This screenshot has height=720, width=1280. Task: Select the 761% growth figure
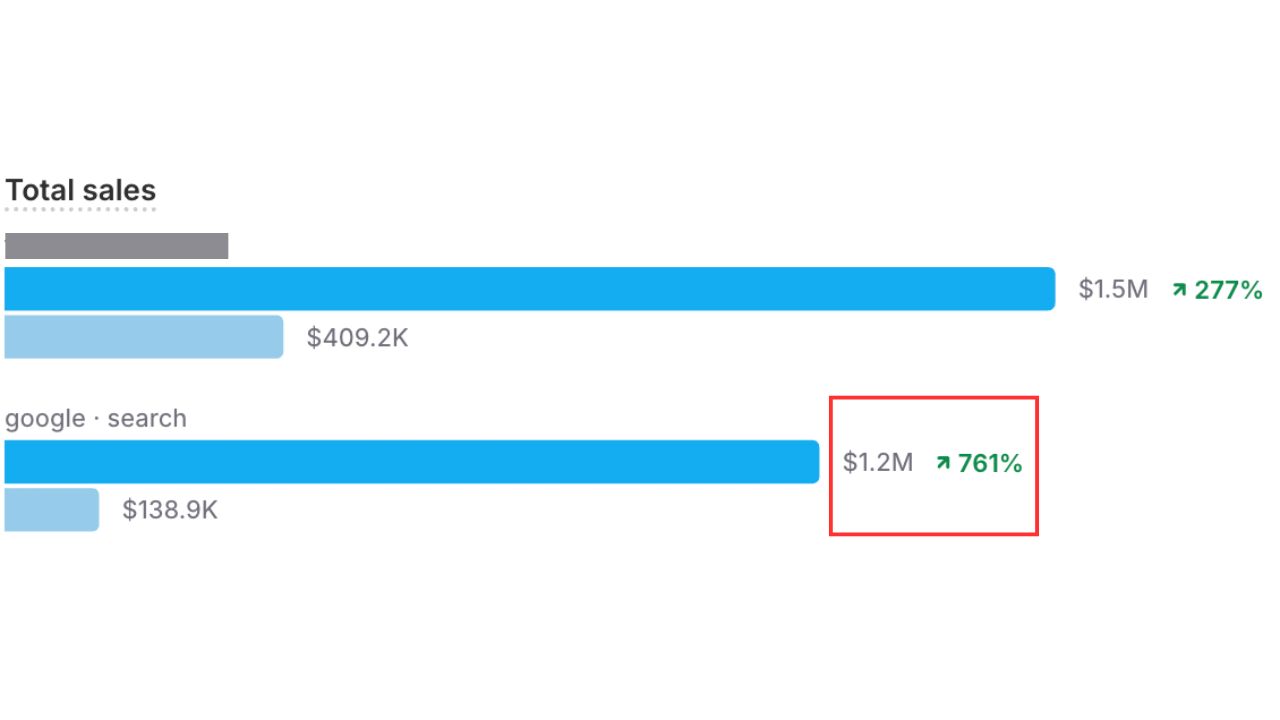click(x=990, y=463)
